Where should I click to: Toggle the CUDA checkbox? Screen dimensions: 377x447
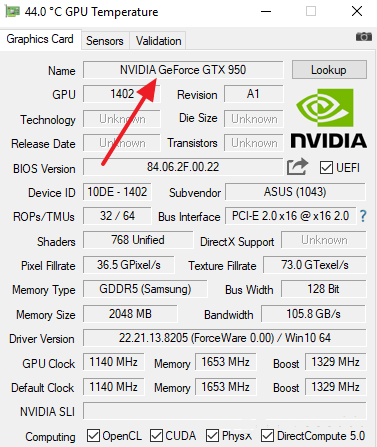pos(156,436)
